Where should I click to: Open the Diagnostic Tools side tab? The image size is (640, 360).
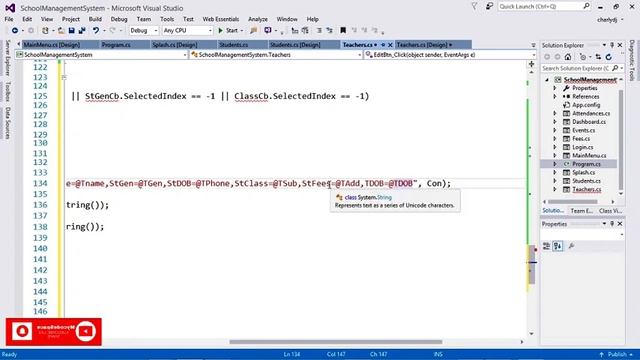coord(632,60)
